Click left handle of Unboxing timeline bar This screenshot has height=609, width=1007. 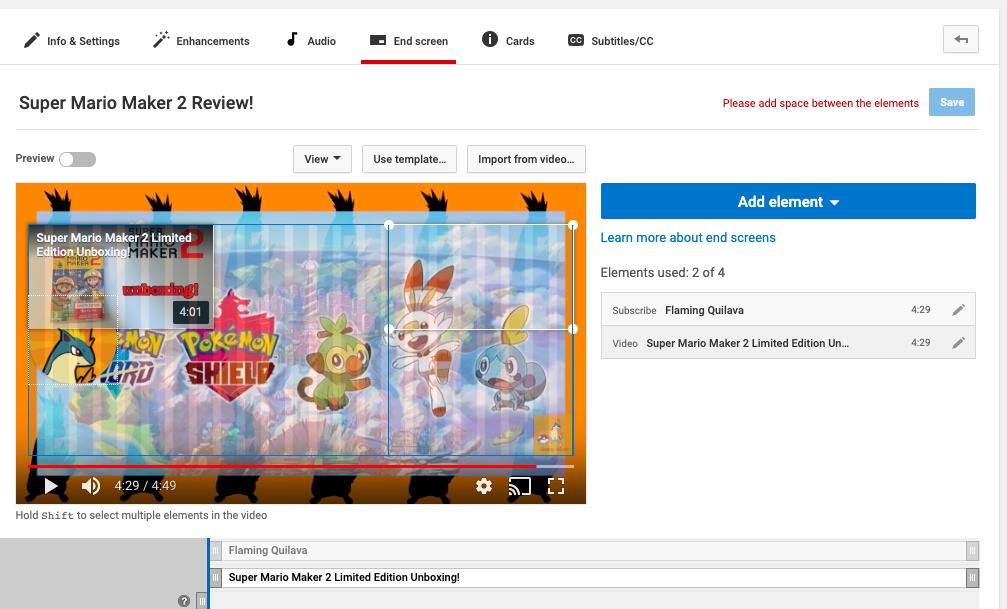tap(216, 577)
